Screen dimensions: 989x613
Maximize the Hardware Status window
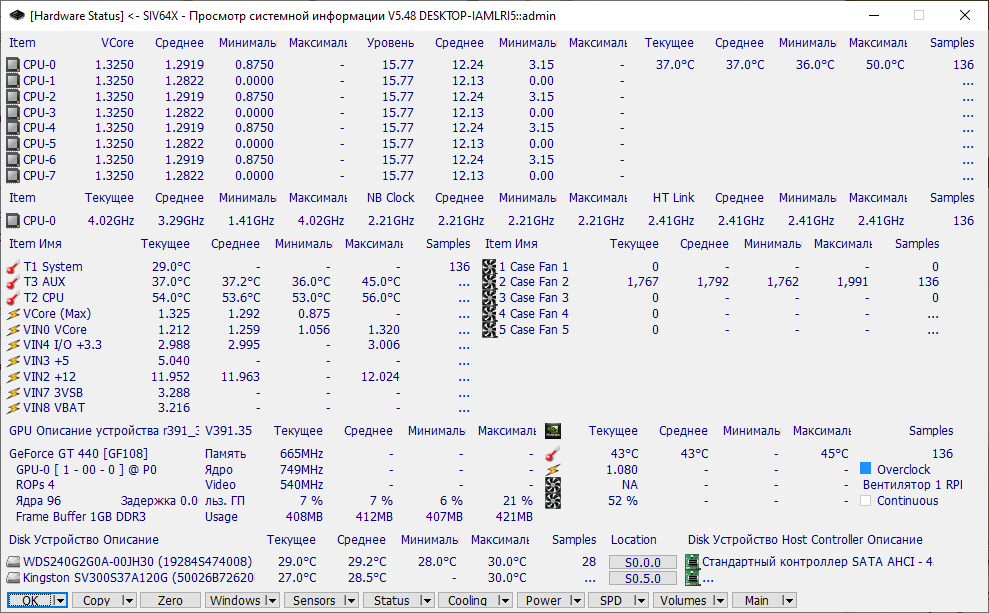point(919,15)
